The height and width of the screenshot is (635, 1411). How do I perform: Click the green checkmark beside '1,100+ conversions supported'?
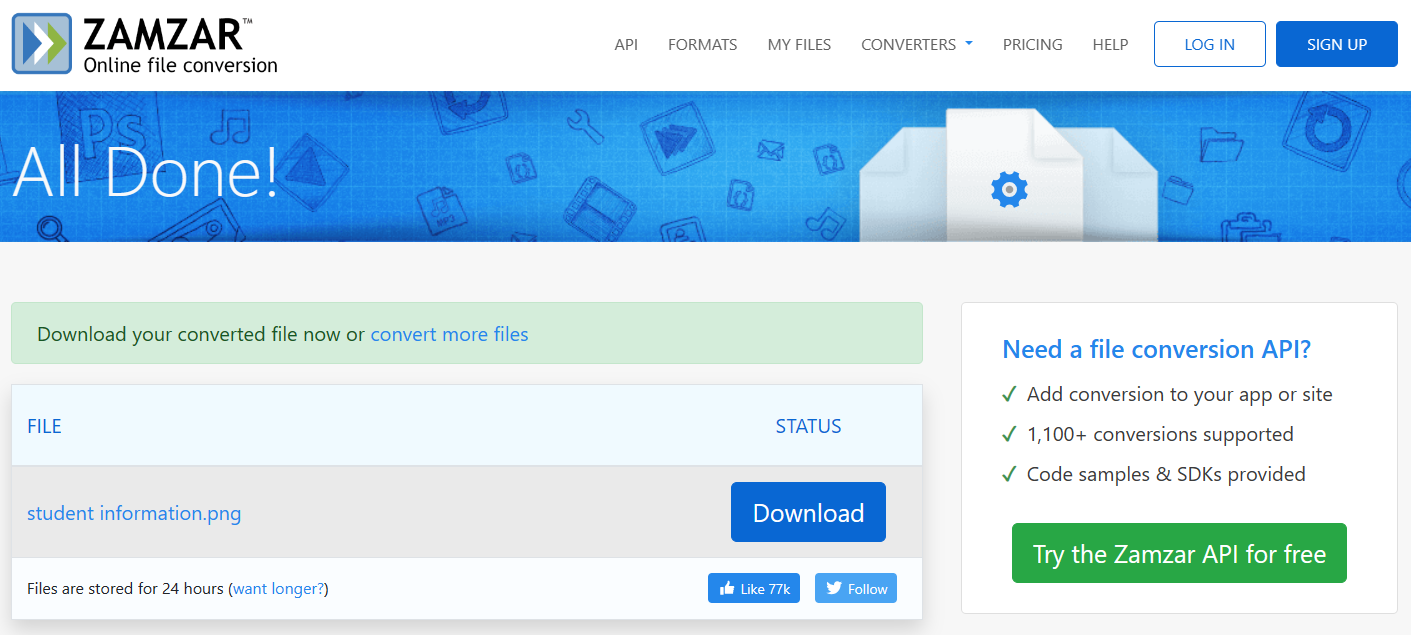tap(1009, 434)
